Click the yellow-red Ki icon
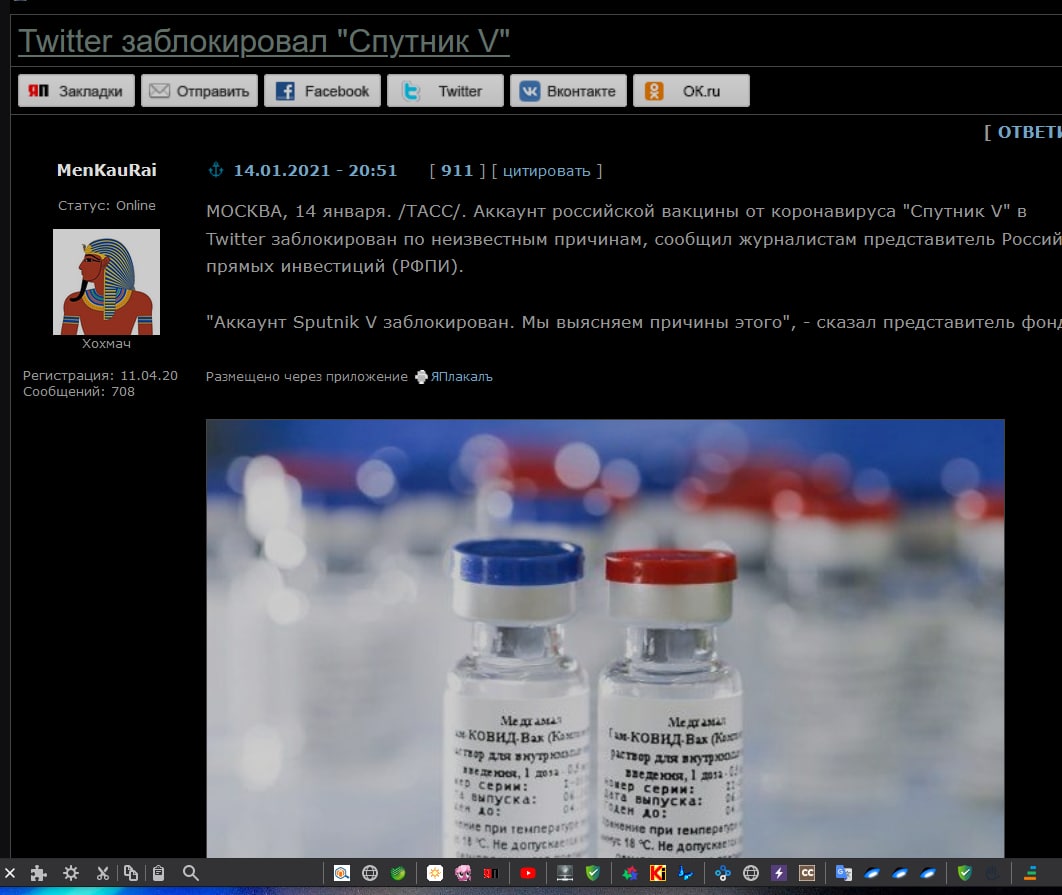Viewport: 1062px width, 895px height. click(658, 873)
